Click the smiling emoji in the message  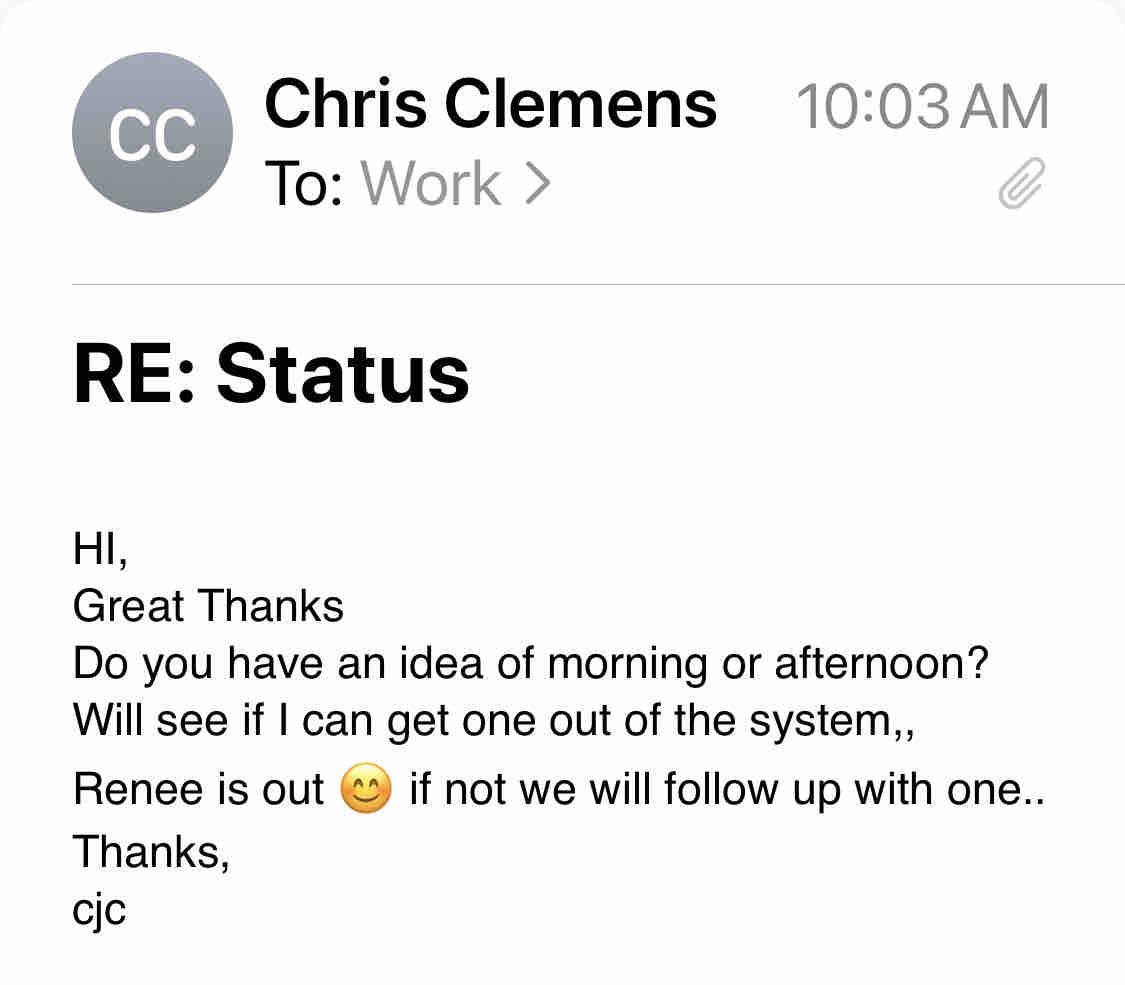click(x=366, y=790)
